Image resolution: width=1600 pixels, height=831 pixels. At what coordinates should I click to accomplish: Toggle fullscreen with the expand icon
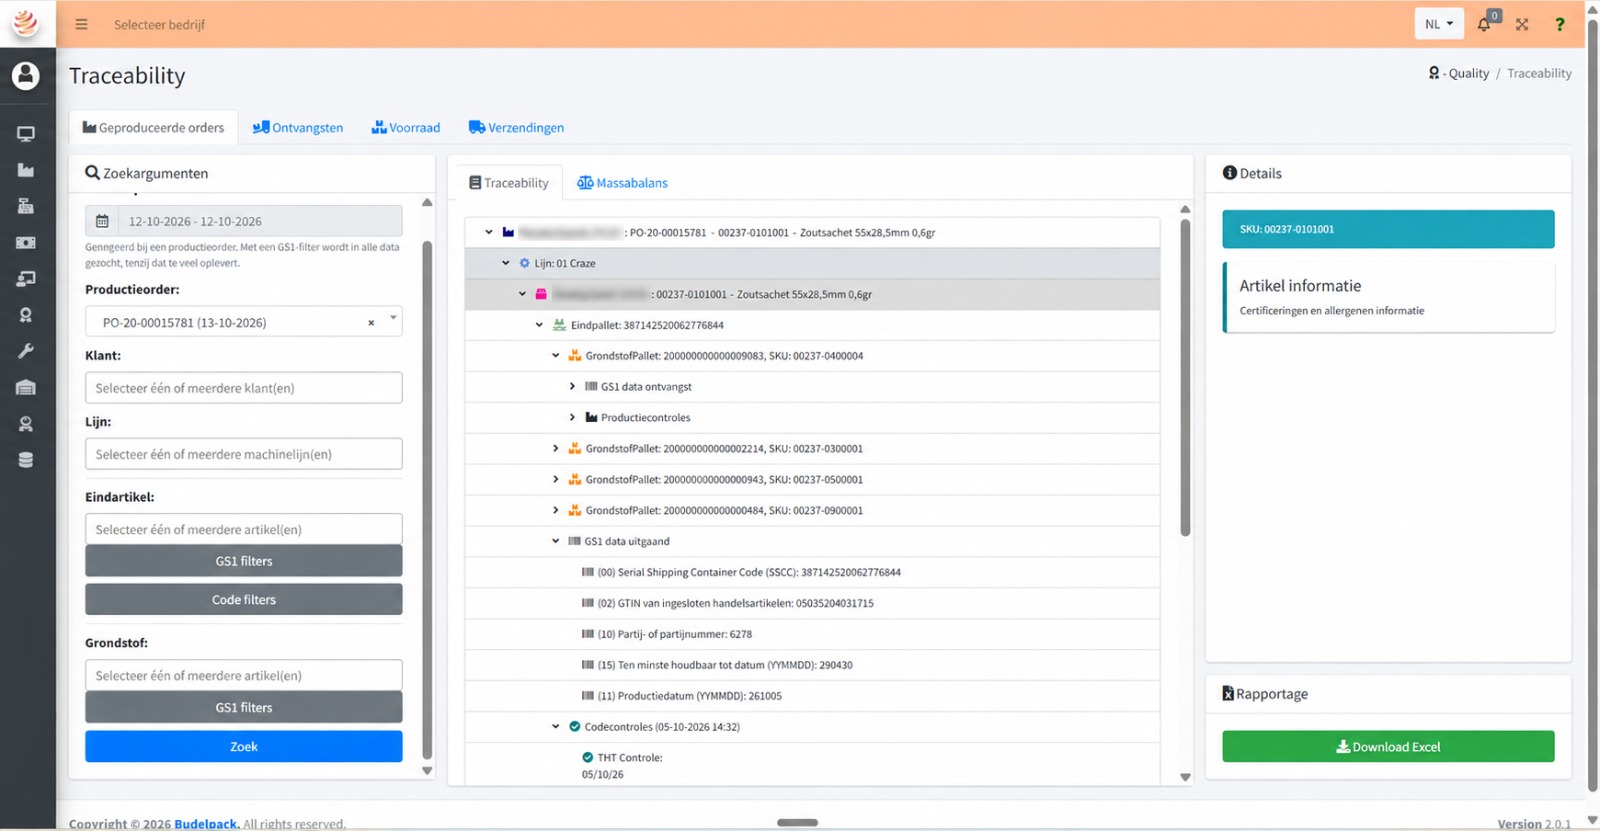pos(1522,24)
